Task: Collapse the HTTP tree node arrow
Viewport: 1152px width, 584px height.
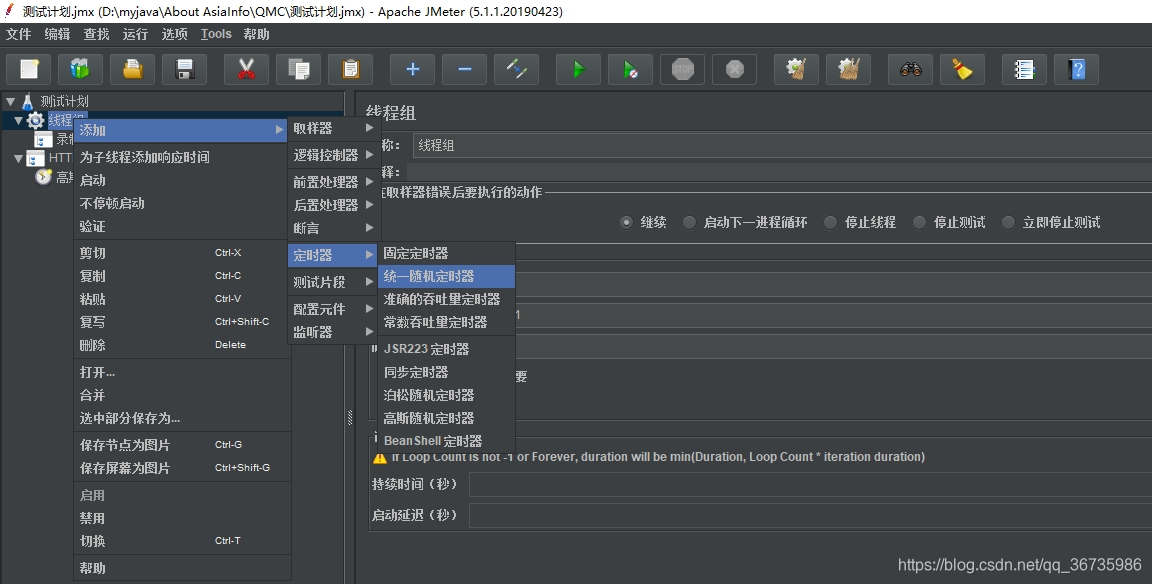Action: coord(19,158)
